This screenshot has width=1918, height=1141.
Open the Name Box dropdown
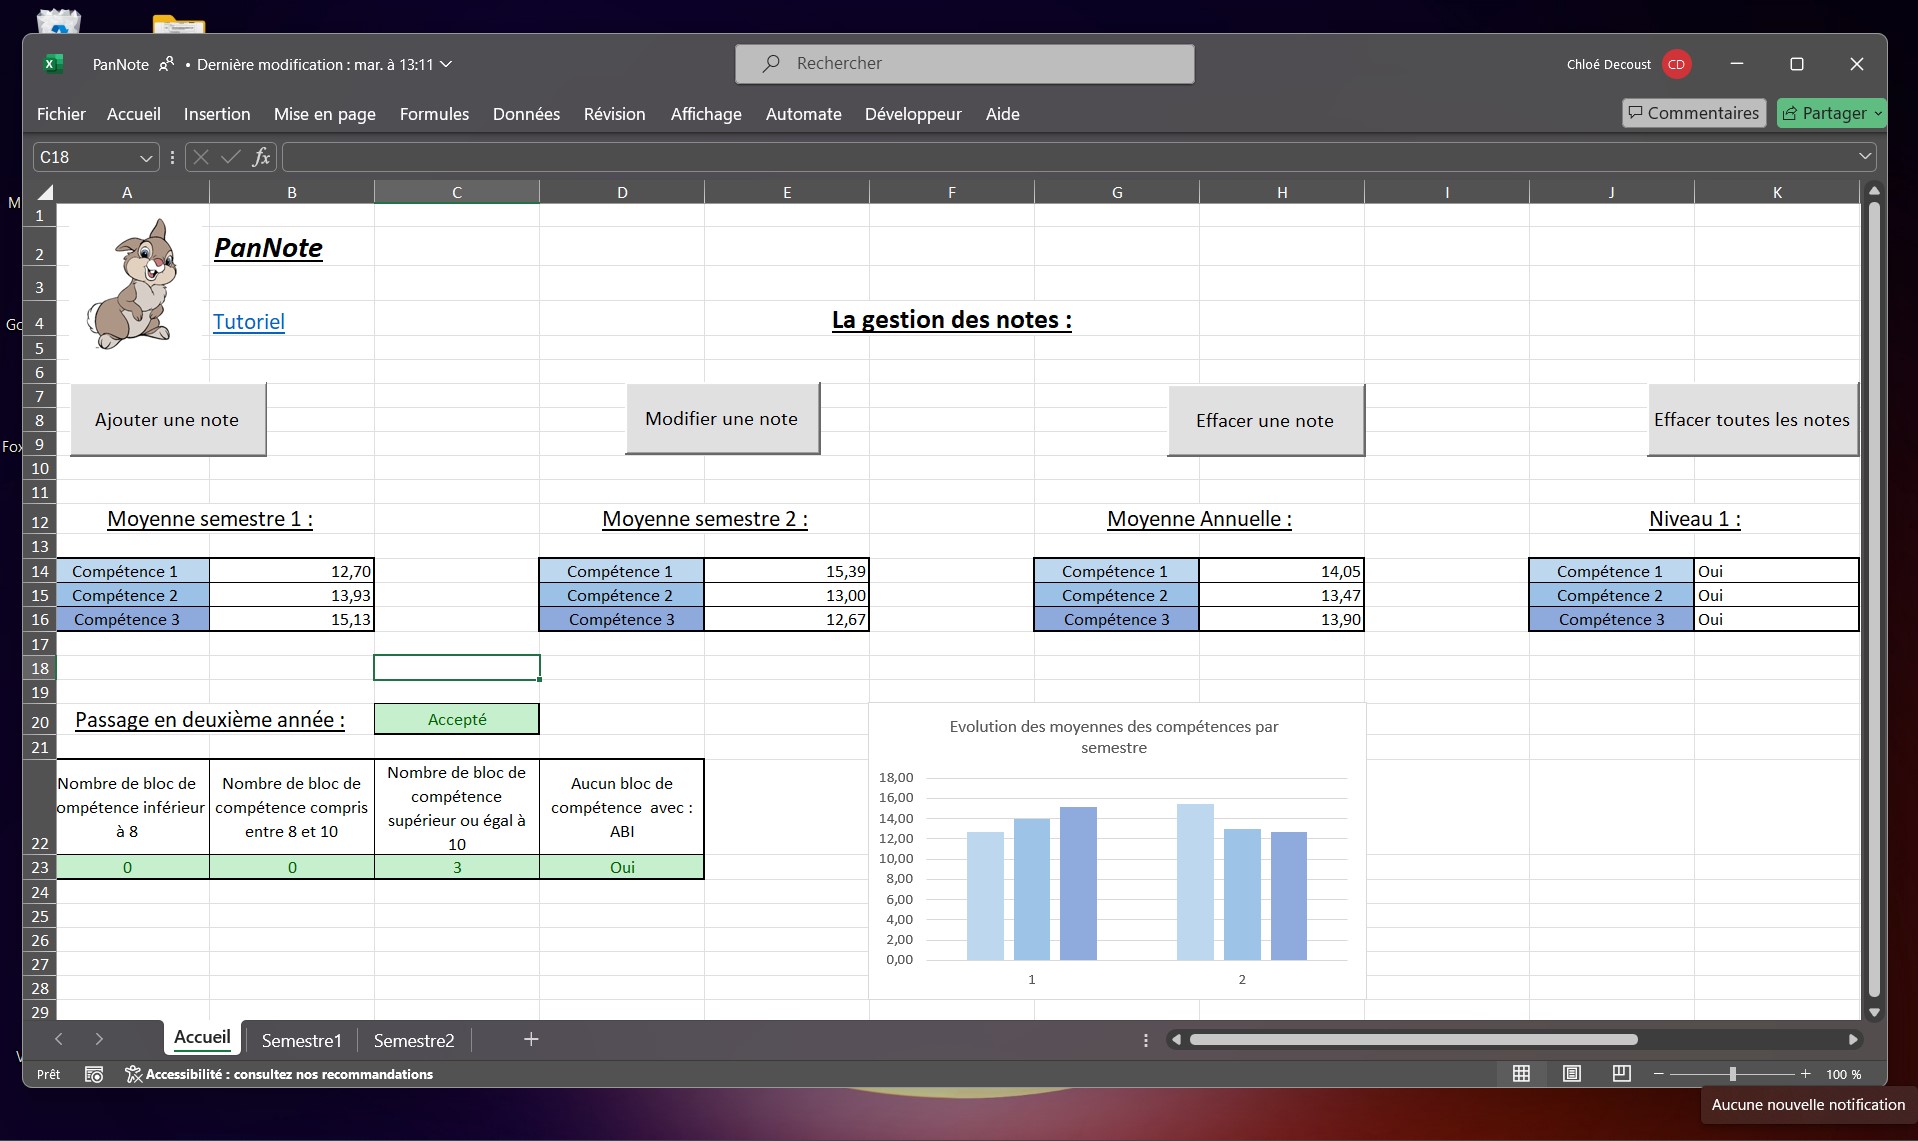click(x=146, y=158)
